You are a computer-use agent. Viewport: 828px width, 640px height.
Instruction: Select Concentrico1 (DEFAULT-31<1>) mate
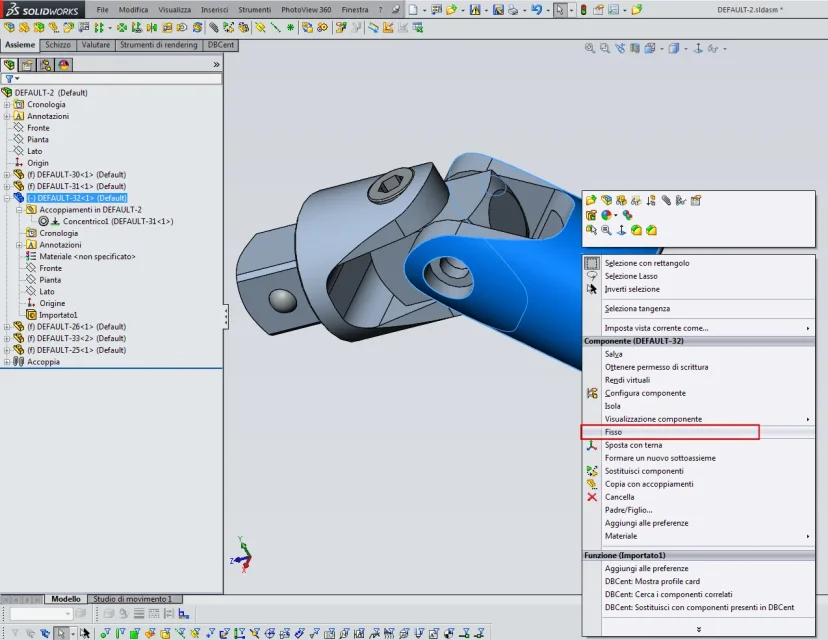click(x=118, y=221)
